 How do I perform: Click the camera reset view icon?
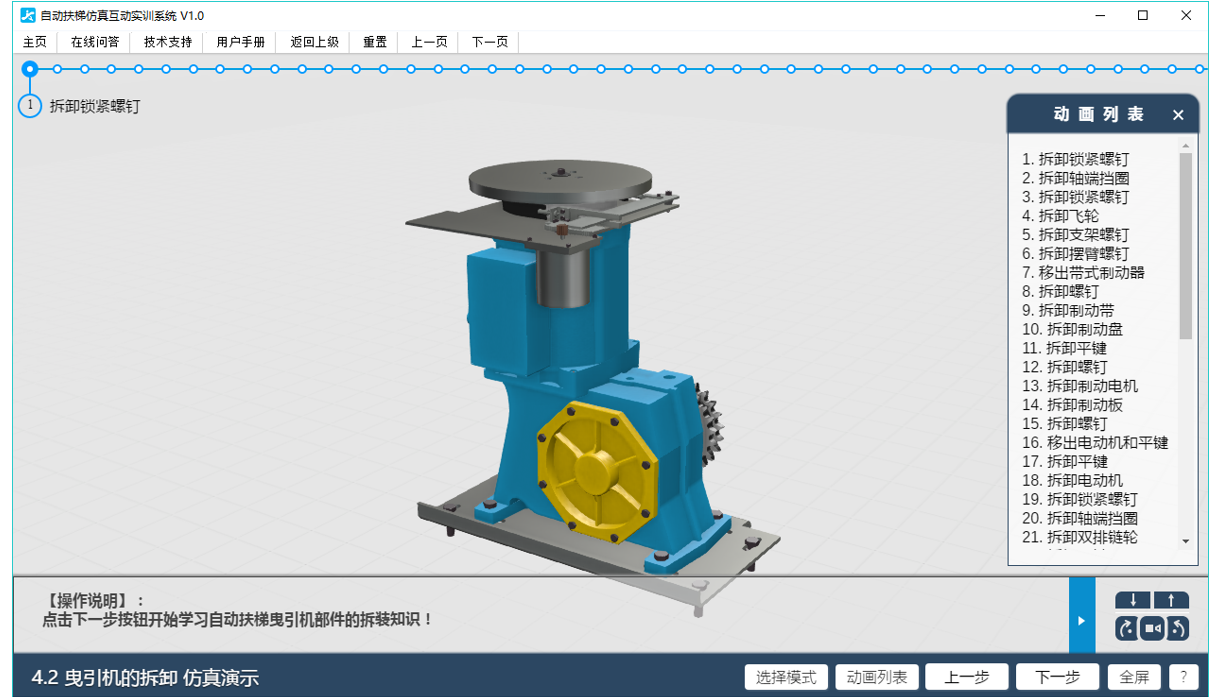(1152, 628)
